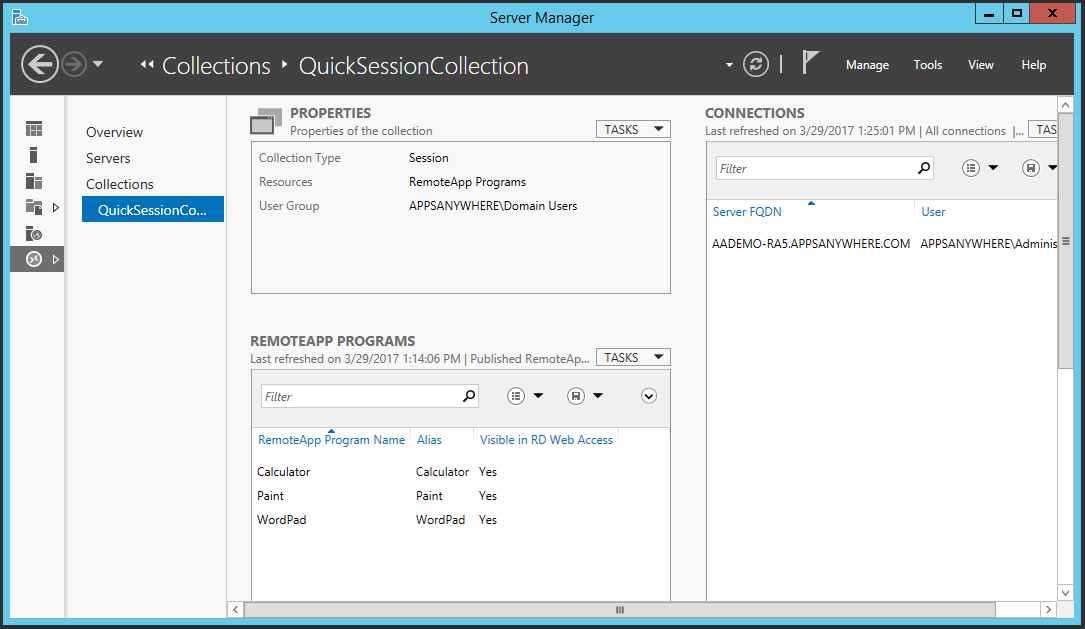Select the Local Server sidebar icon
This screenshot has width=1085, height=629.
(34, 155)
